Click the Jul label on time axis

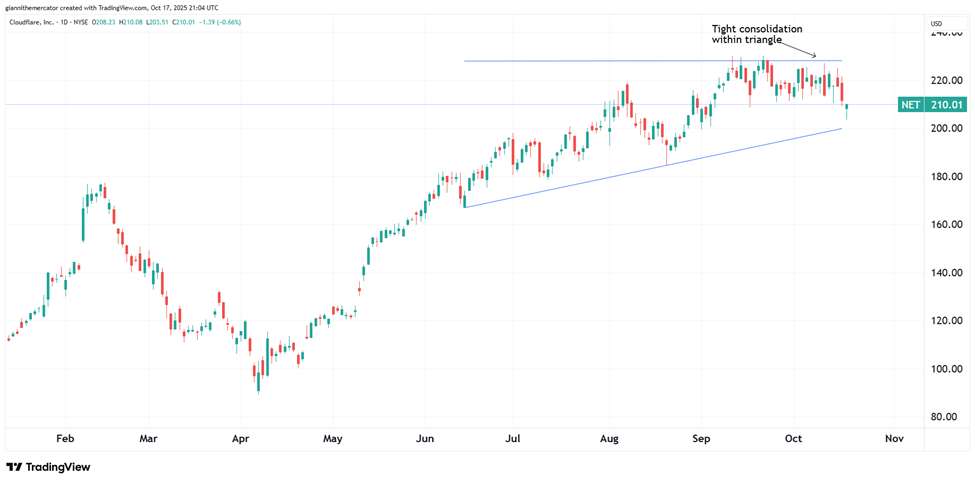pyautogui.click(x=515, y=438)
